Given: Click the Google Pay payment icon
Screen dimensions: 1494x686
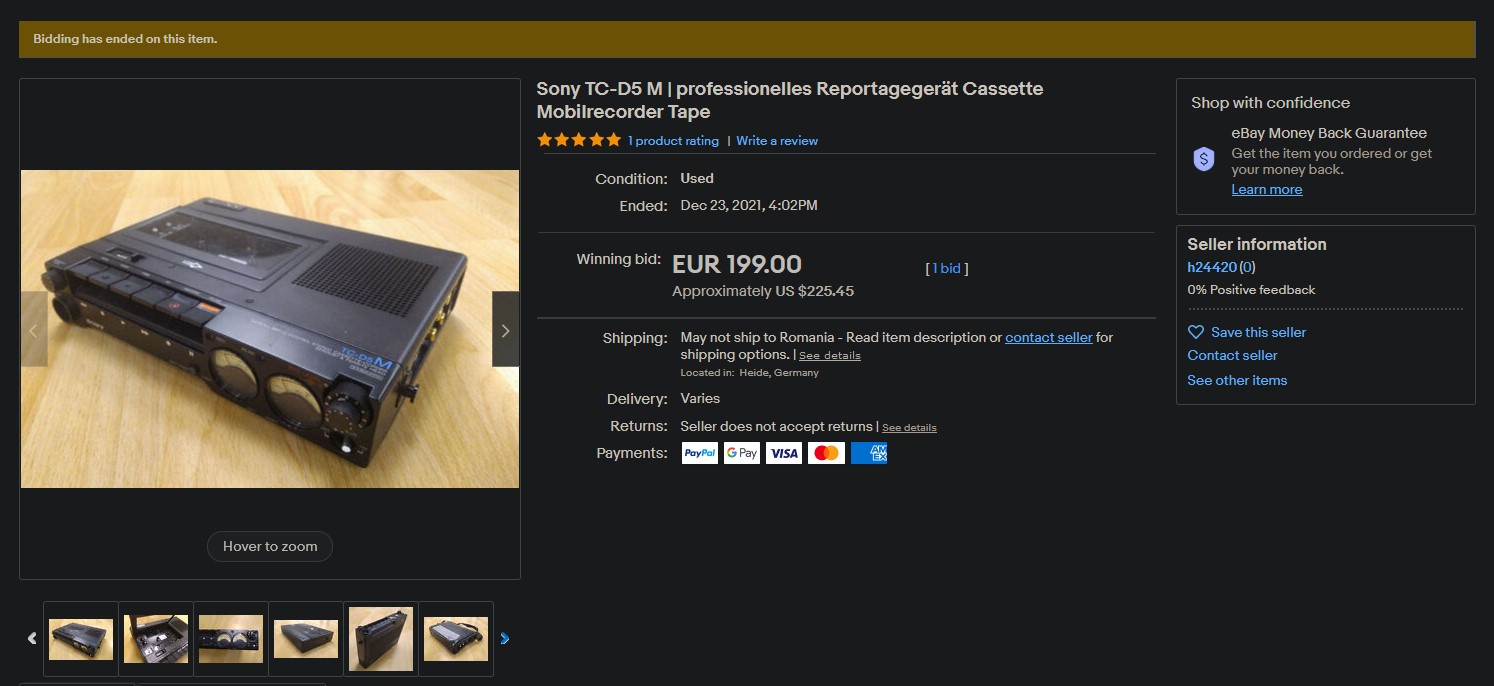Looking at the screenshot, I should 742,453.
